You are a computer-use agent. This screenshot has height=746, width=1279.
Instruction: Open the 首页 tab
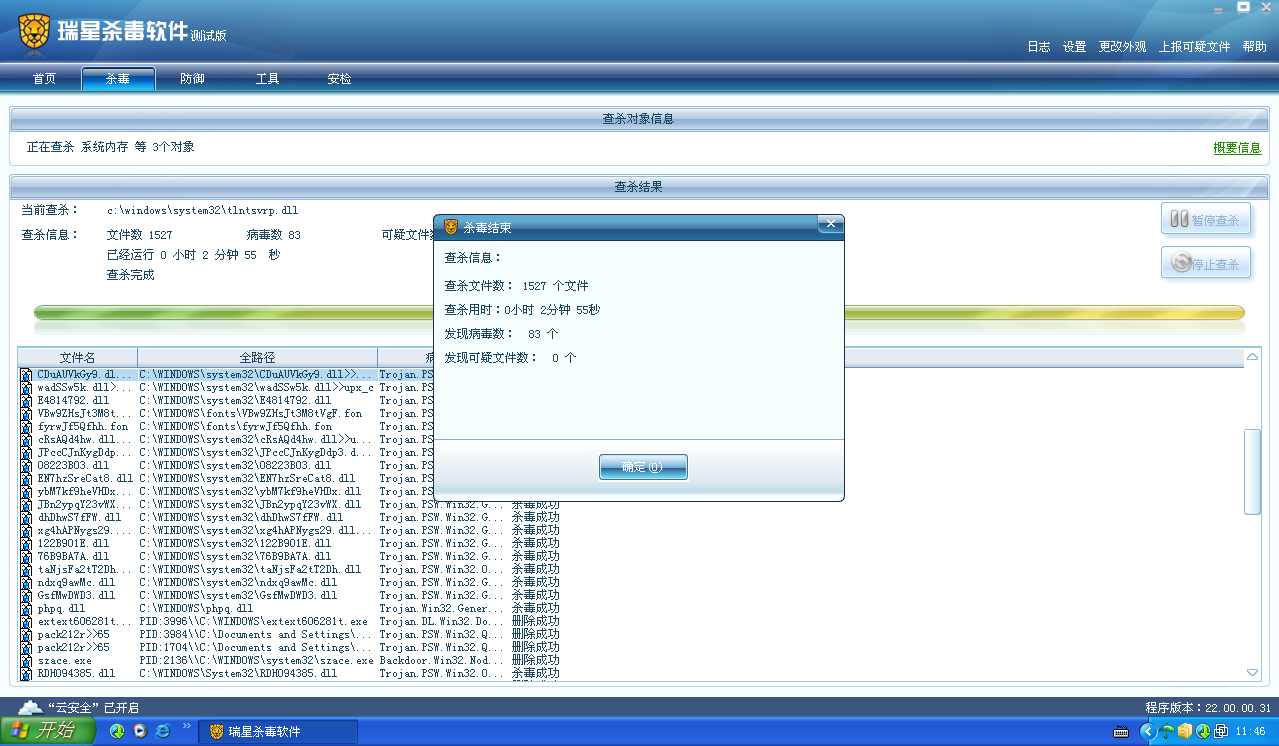(44, 79)
